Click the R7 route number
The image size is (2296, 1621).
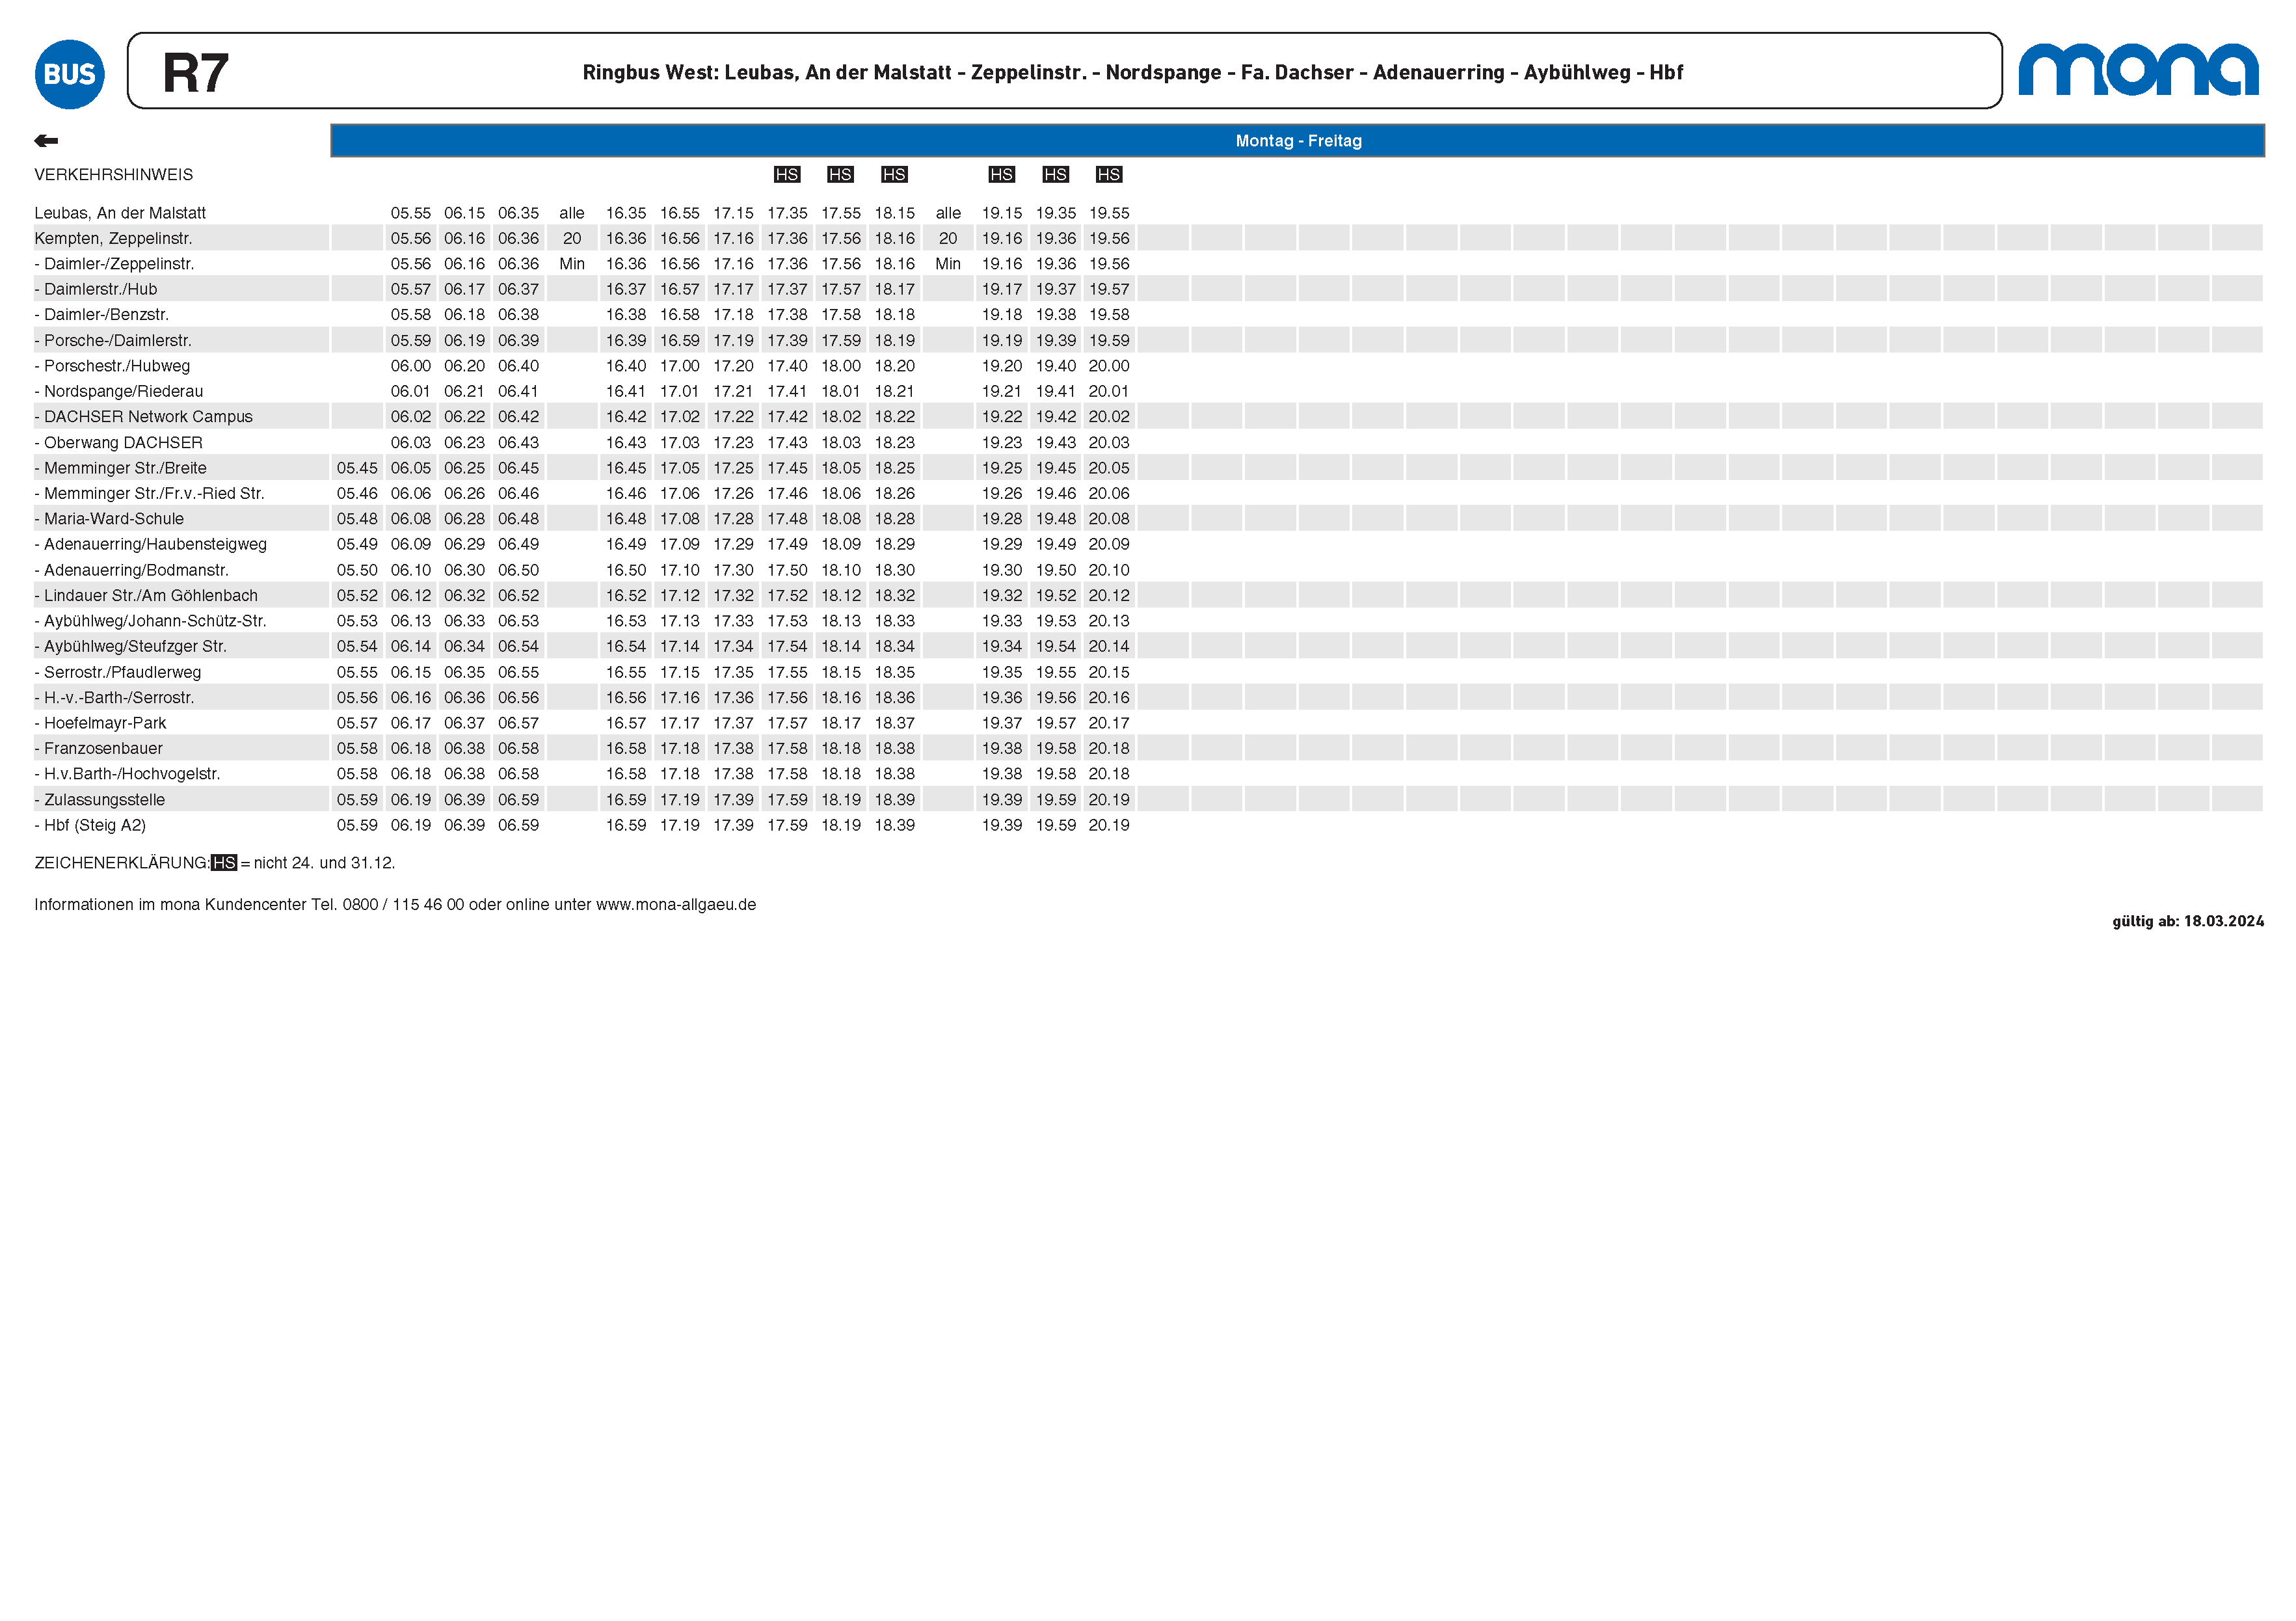pos(195,73)
